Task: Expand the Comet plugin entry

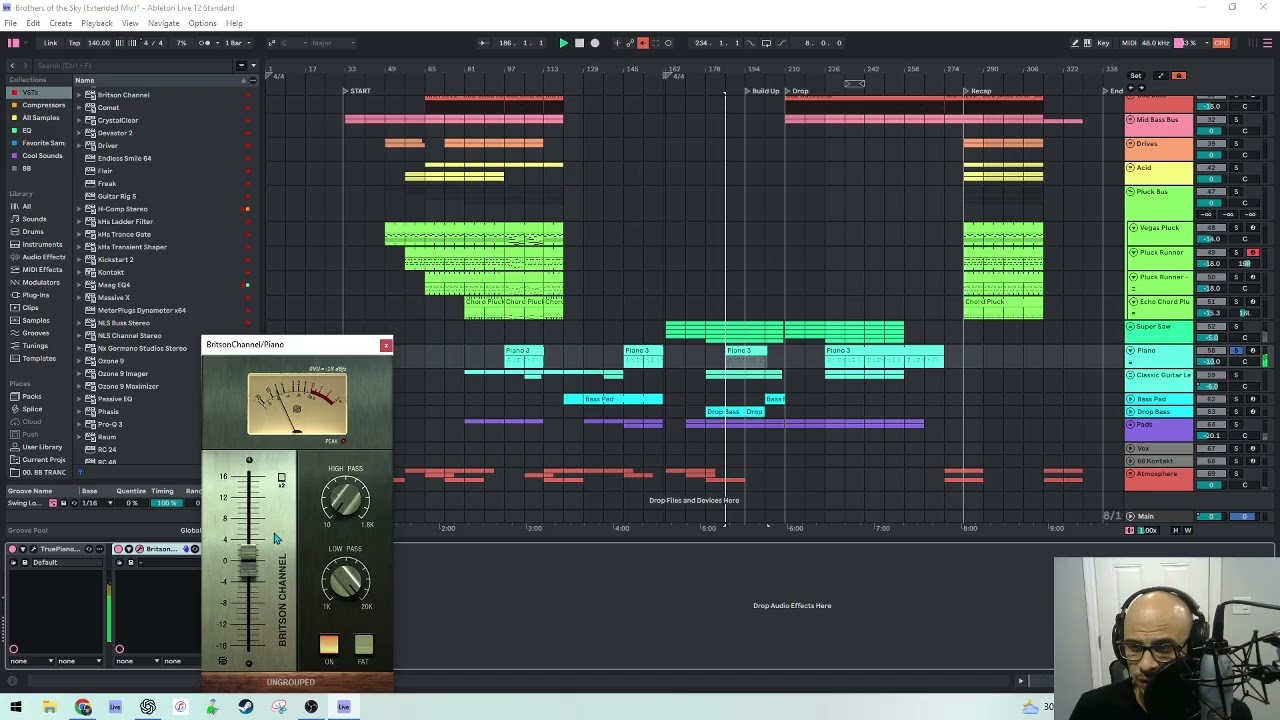Action: 79,107
